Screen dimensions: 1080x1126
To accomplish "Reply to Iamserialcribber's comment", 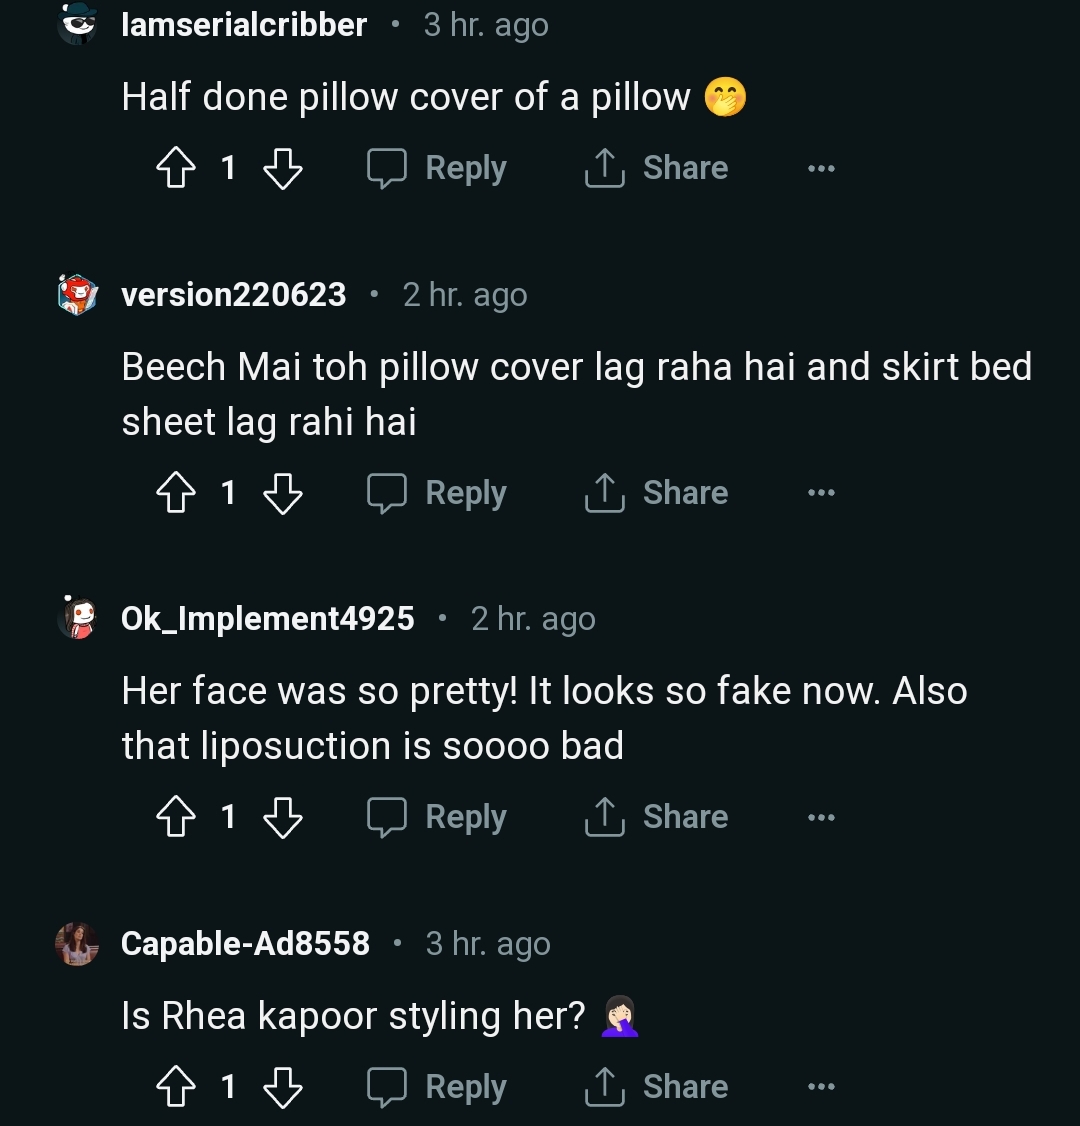I will coord(437,168).
